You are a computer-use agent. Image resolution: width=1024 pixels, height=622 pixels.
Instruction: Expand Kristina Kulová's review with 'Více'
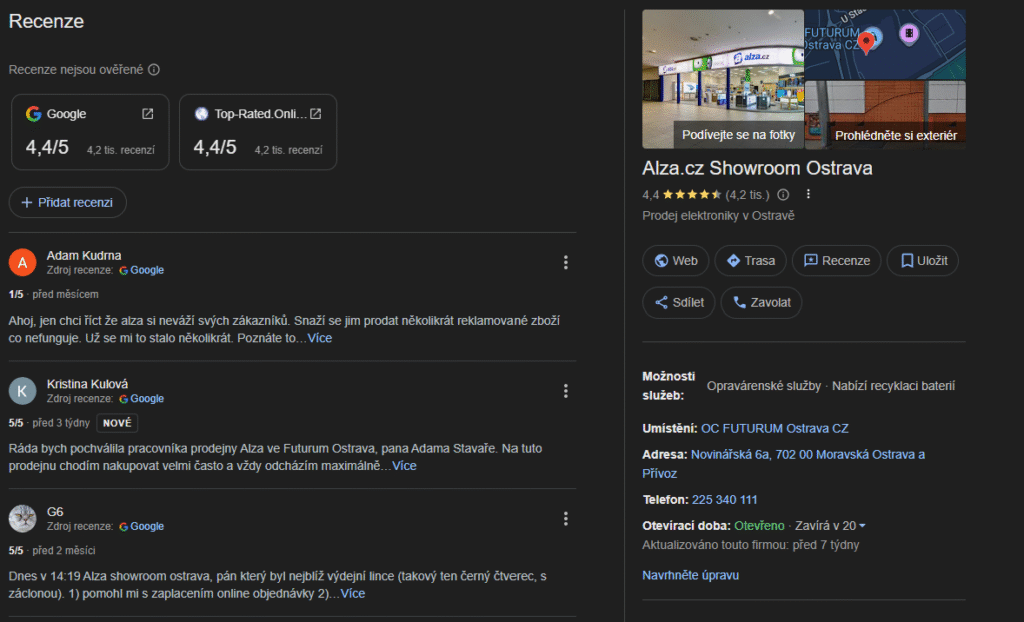click(404, 466)
